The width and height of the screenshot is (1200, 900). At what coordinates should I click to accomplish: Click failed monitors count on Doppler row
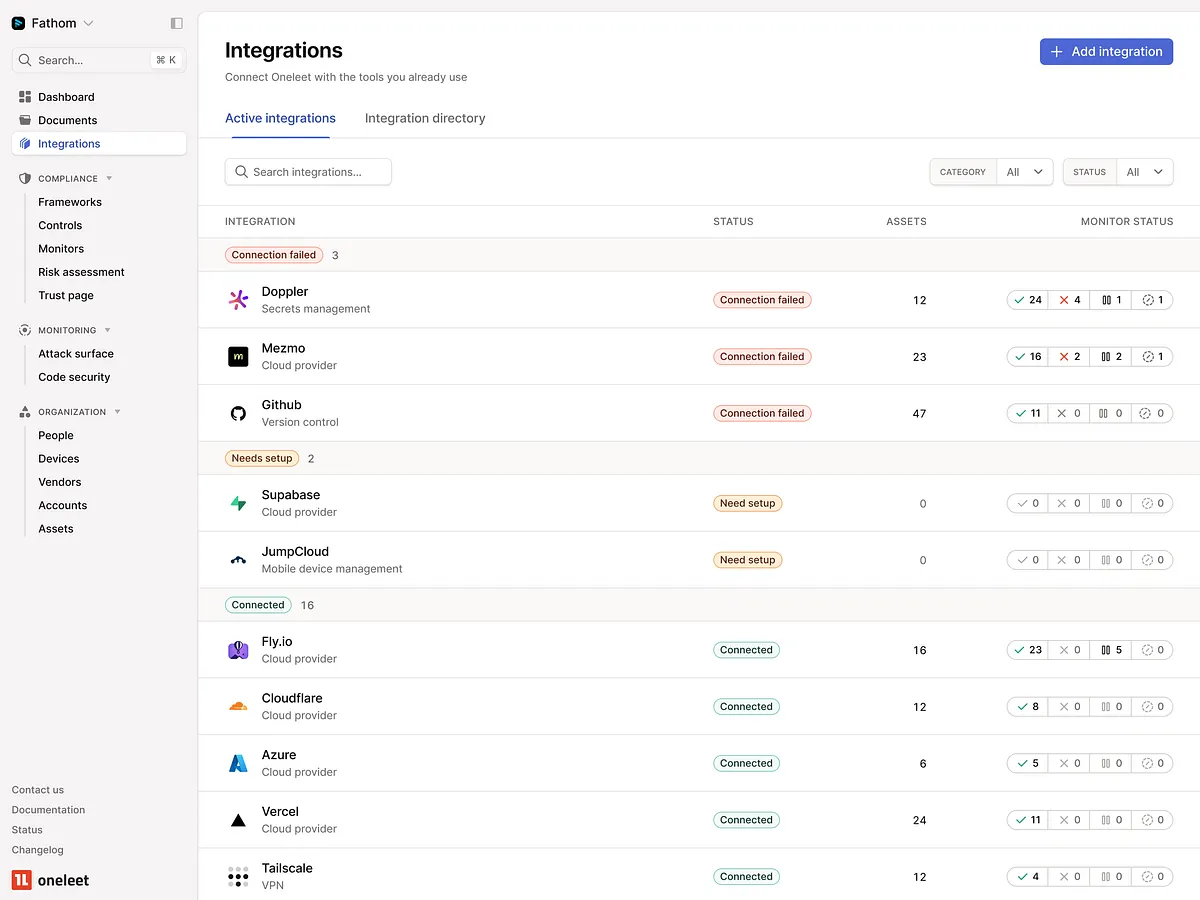1069,300
